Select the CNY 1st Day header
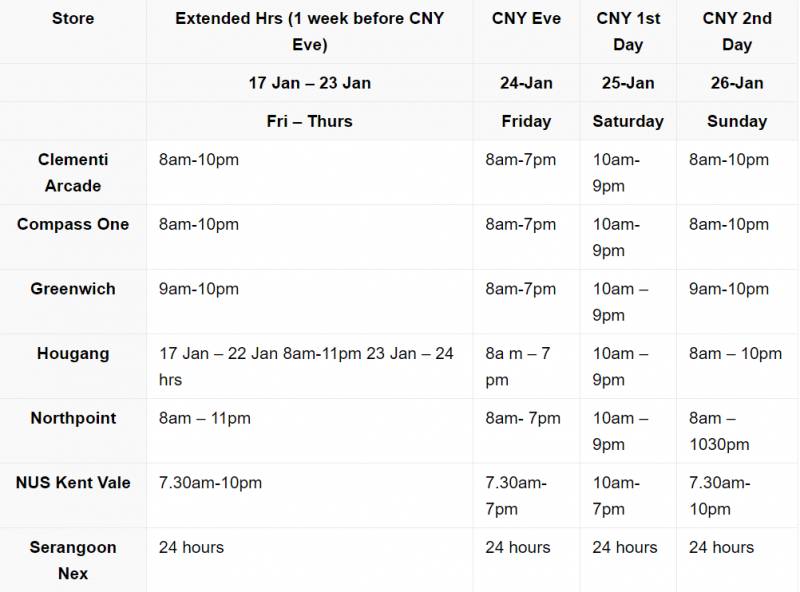Viewport: 800px width, 592px height. coord(628,32)
